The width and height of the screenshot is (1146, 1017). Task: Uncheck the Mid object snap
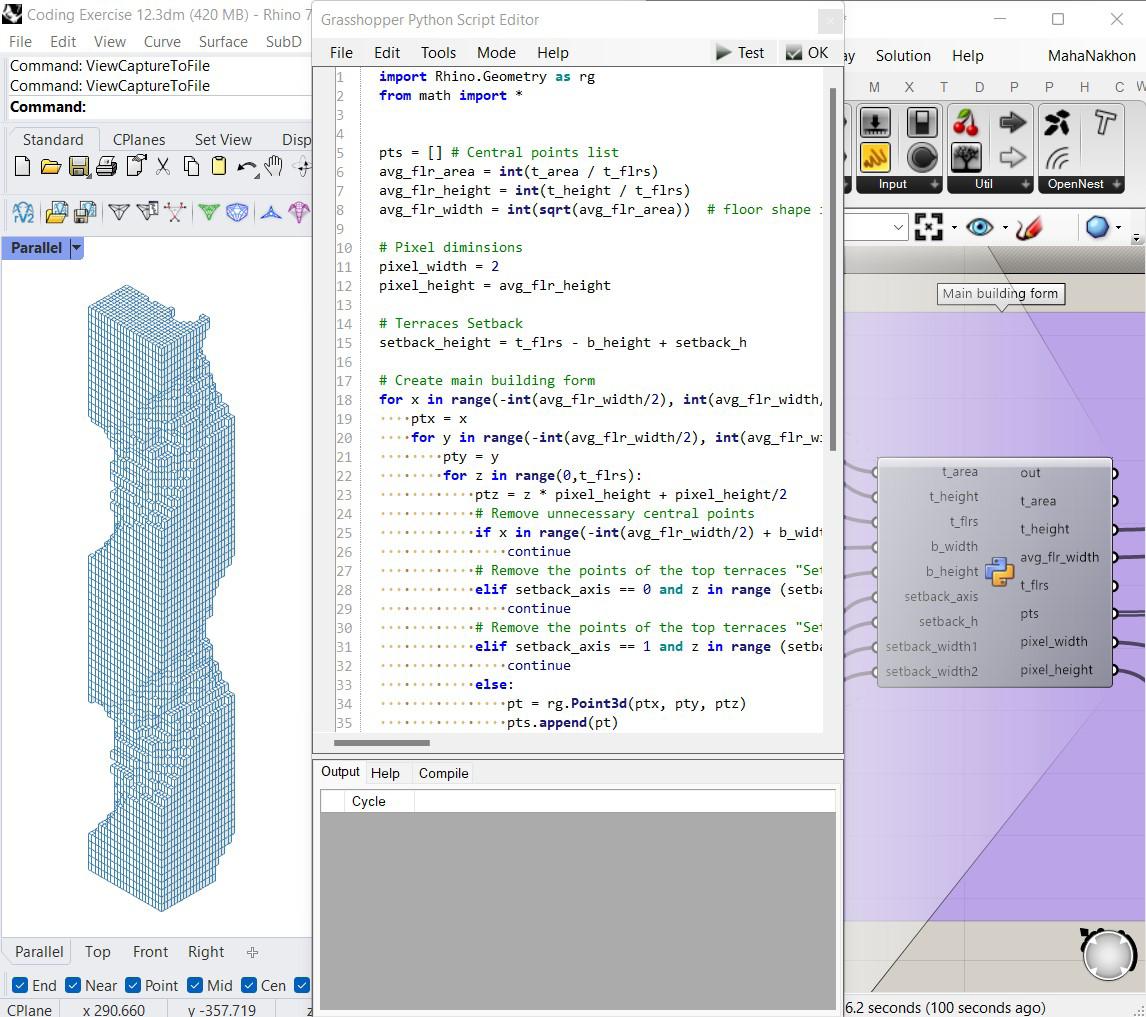[195, 985]
